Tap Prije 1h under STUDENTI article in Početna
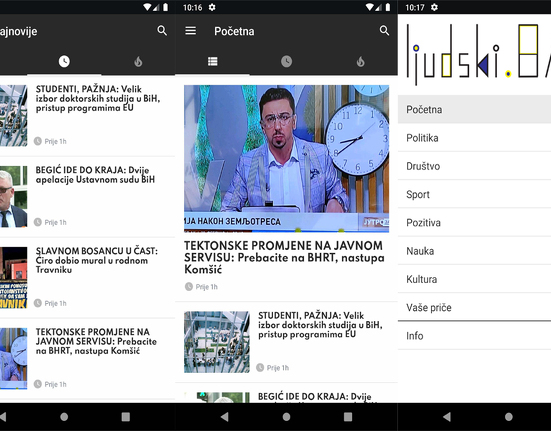551x431 pixels. tap(273, 368)
